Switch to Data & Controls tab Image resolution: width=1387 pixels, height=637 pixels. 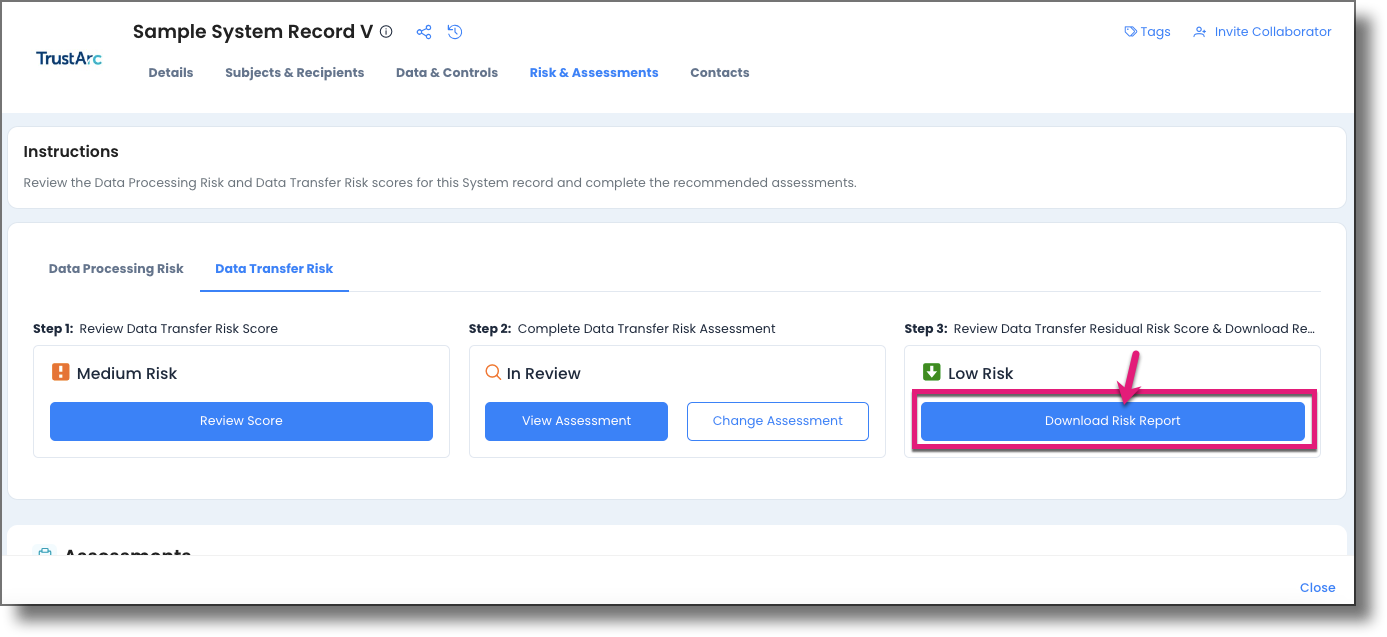click(447, 73)
